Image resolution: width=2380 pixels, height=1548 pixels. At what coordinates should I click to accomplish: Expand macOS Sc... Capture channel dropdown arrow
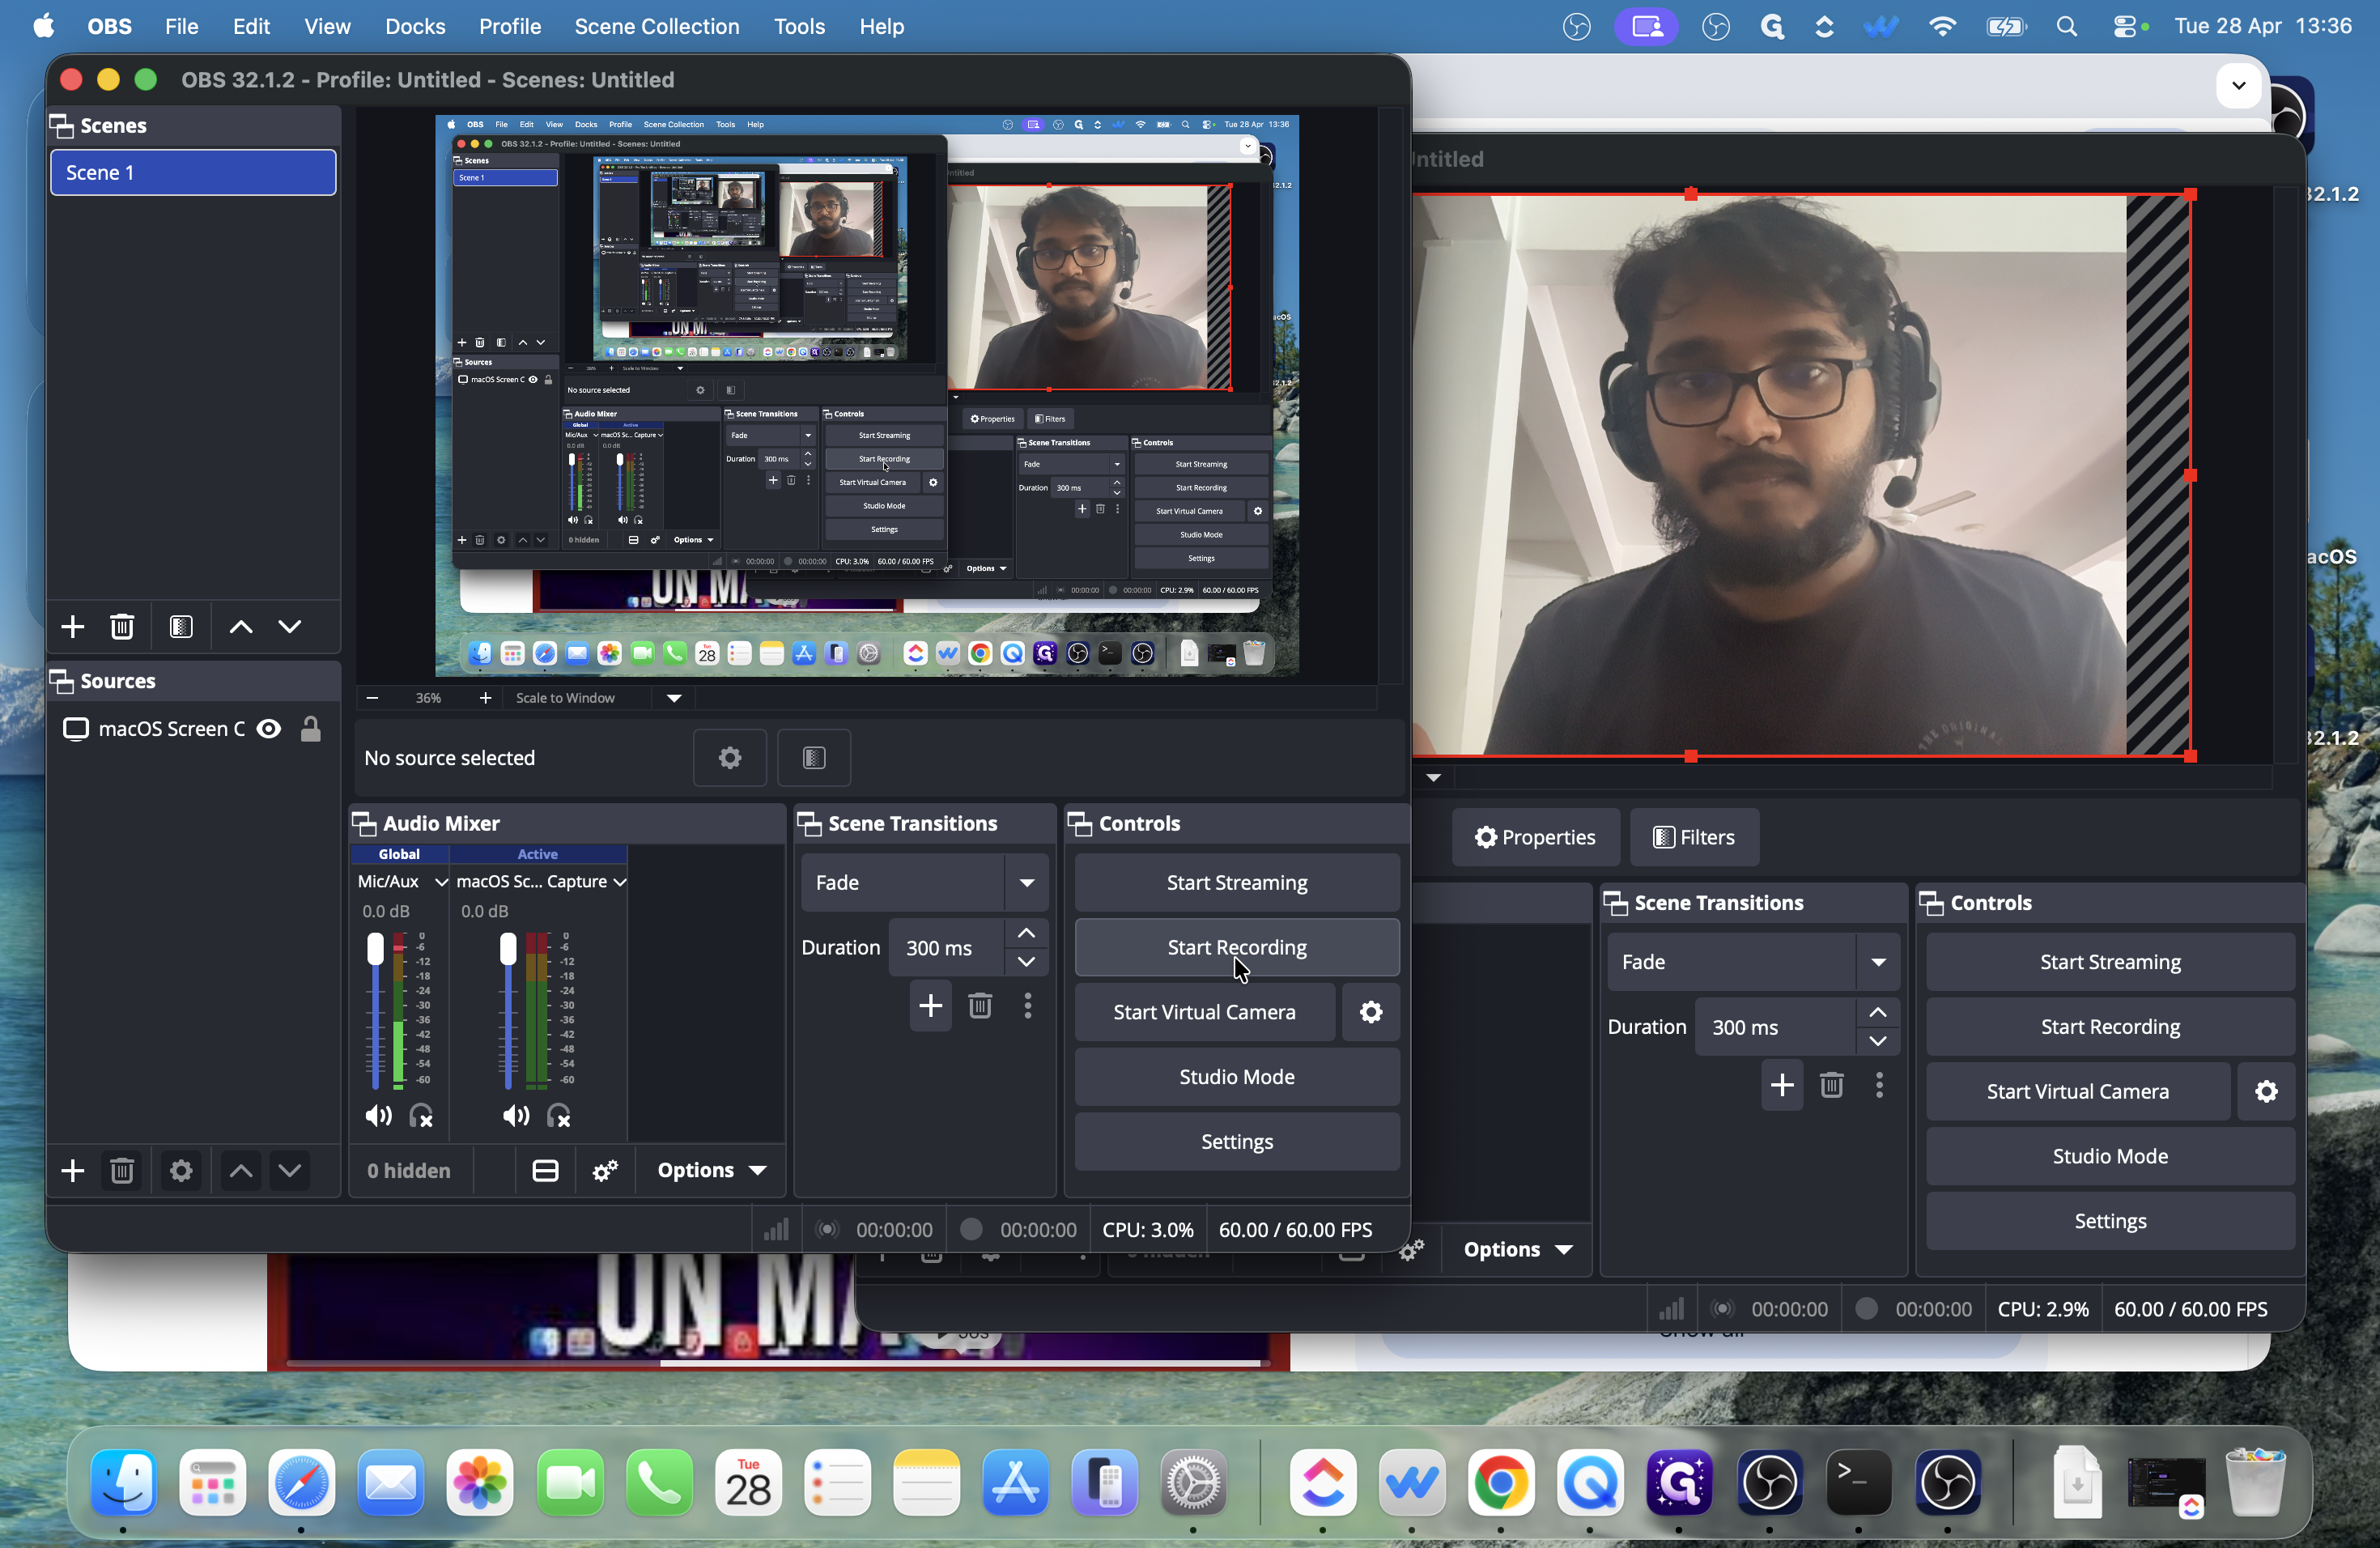click(620, 882)
